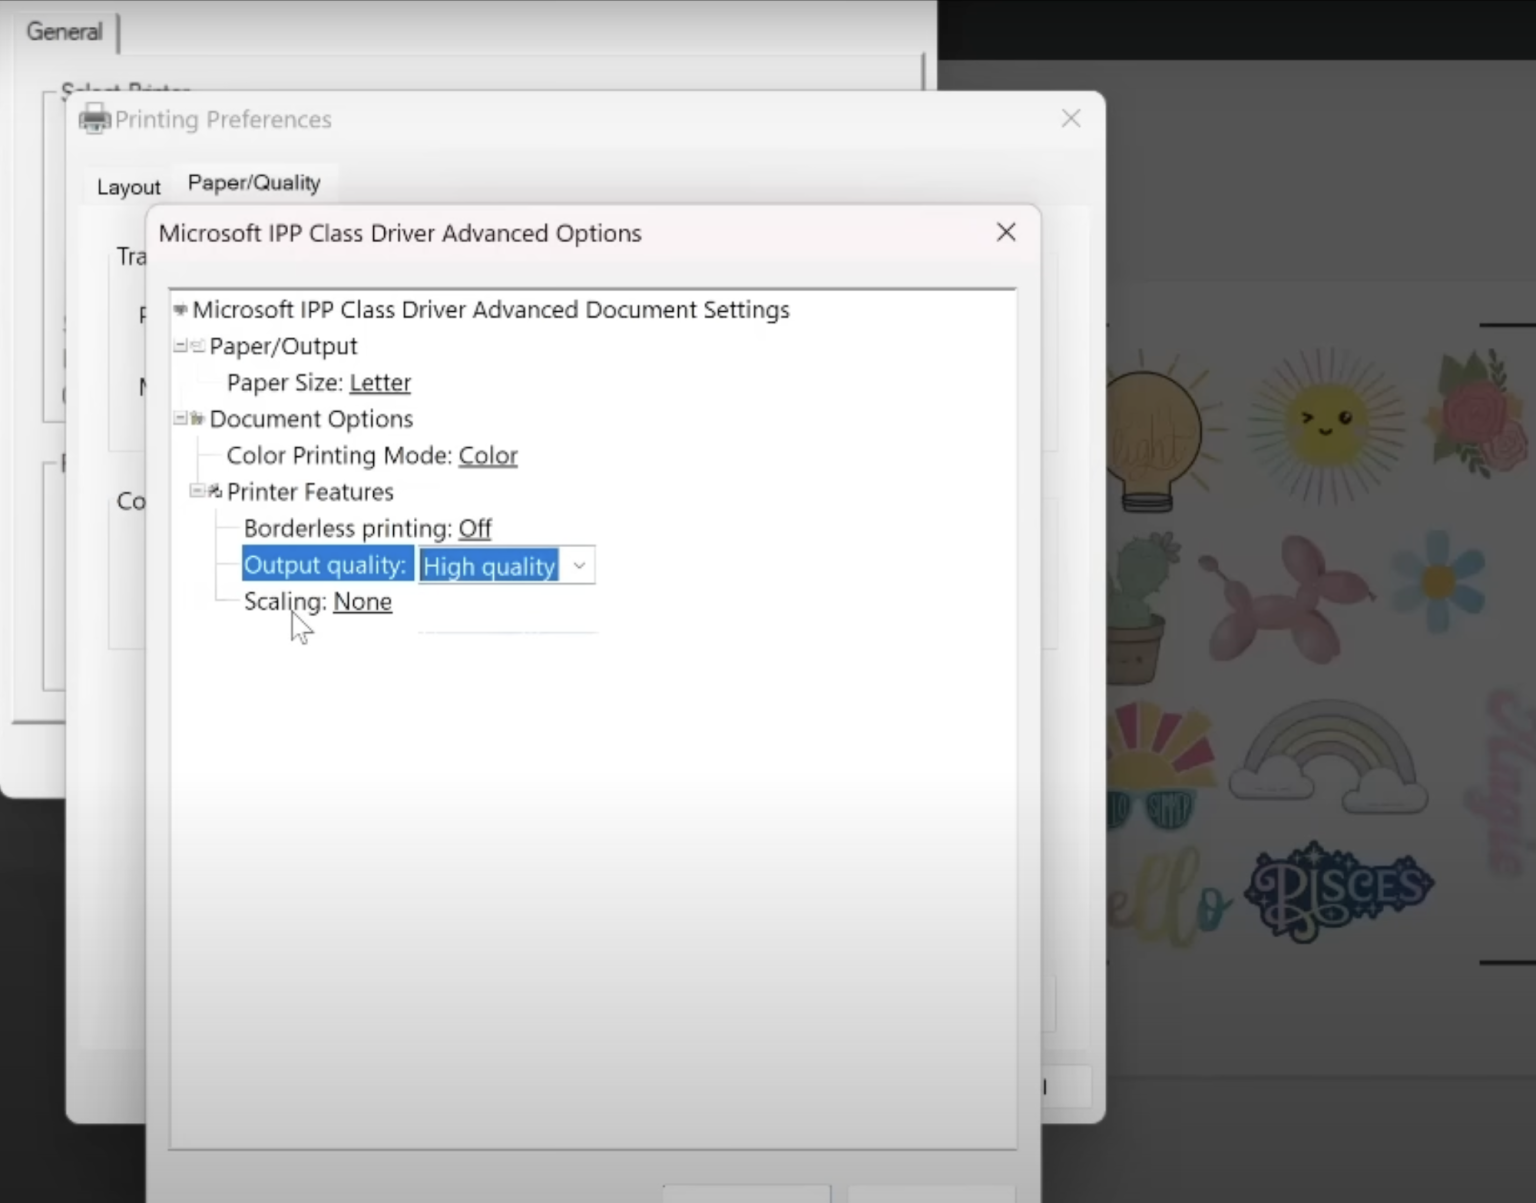Click the Color Printing Mode Color value
The height and width of the screenshot is (1203, 1536).
pos(488,456)
